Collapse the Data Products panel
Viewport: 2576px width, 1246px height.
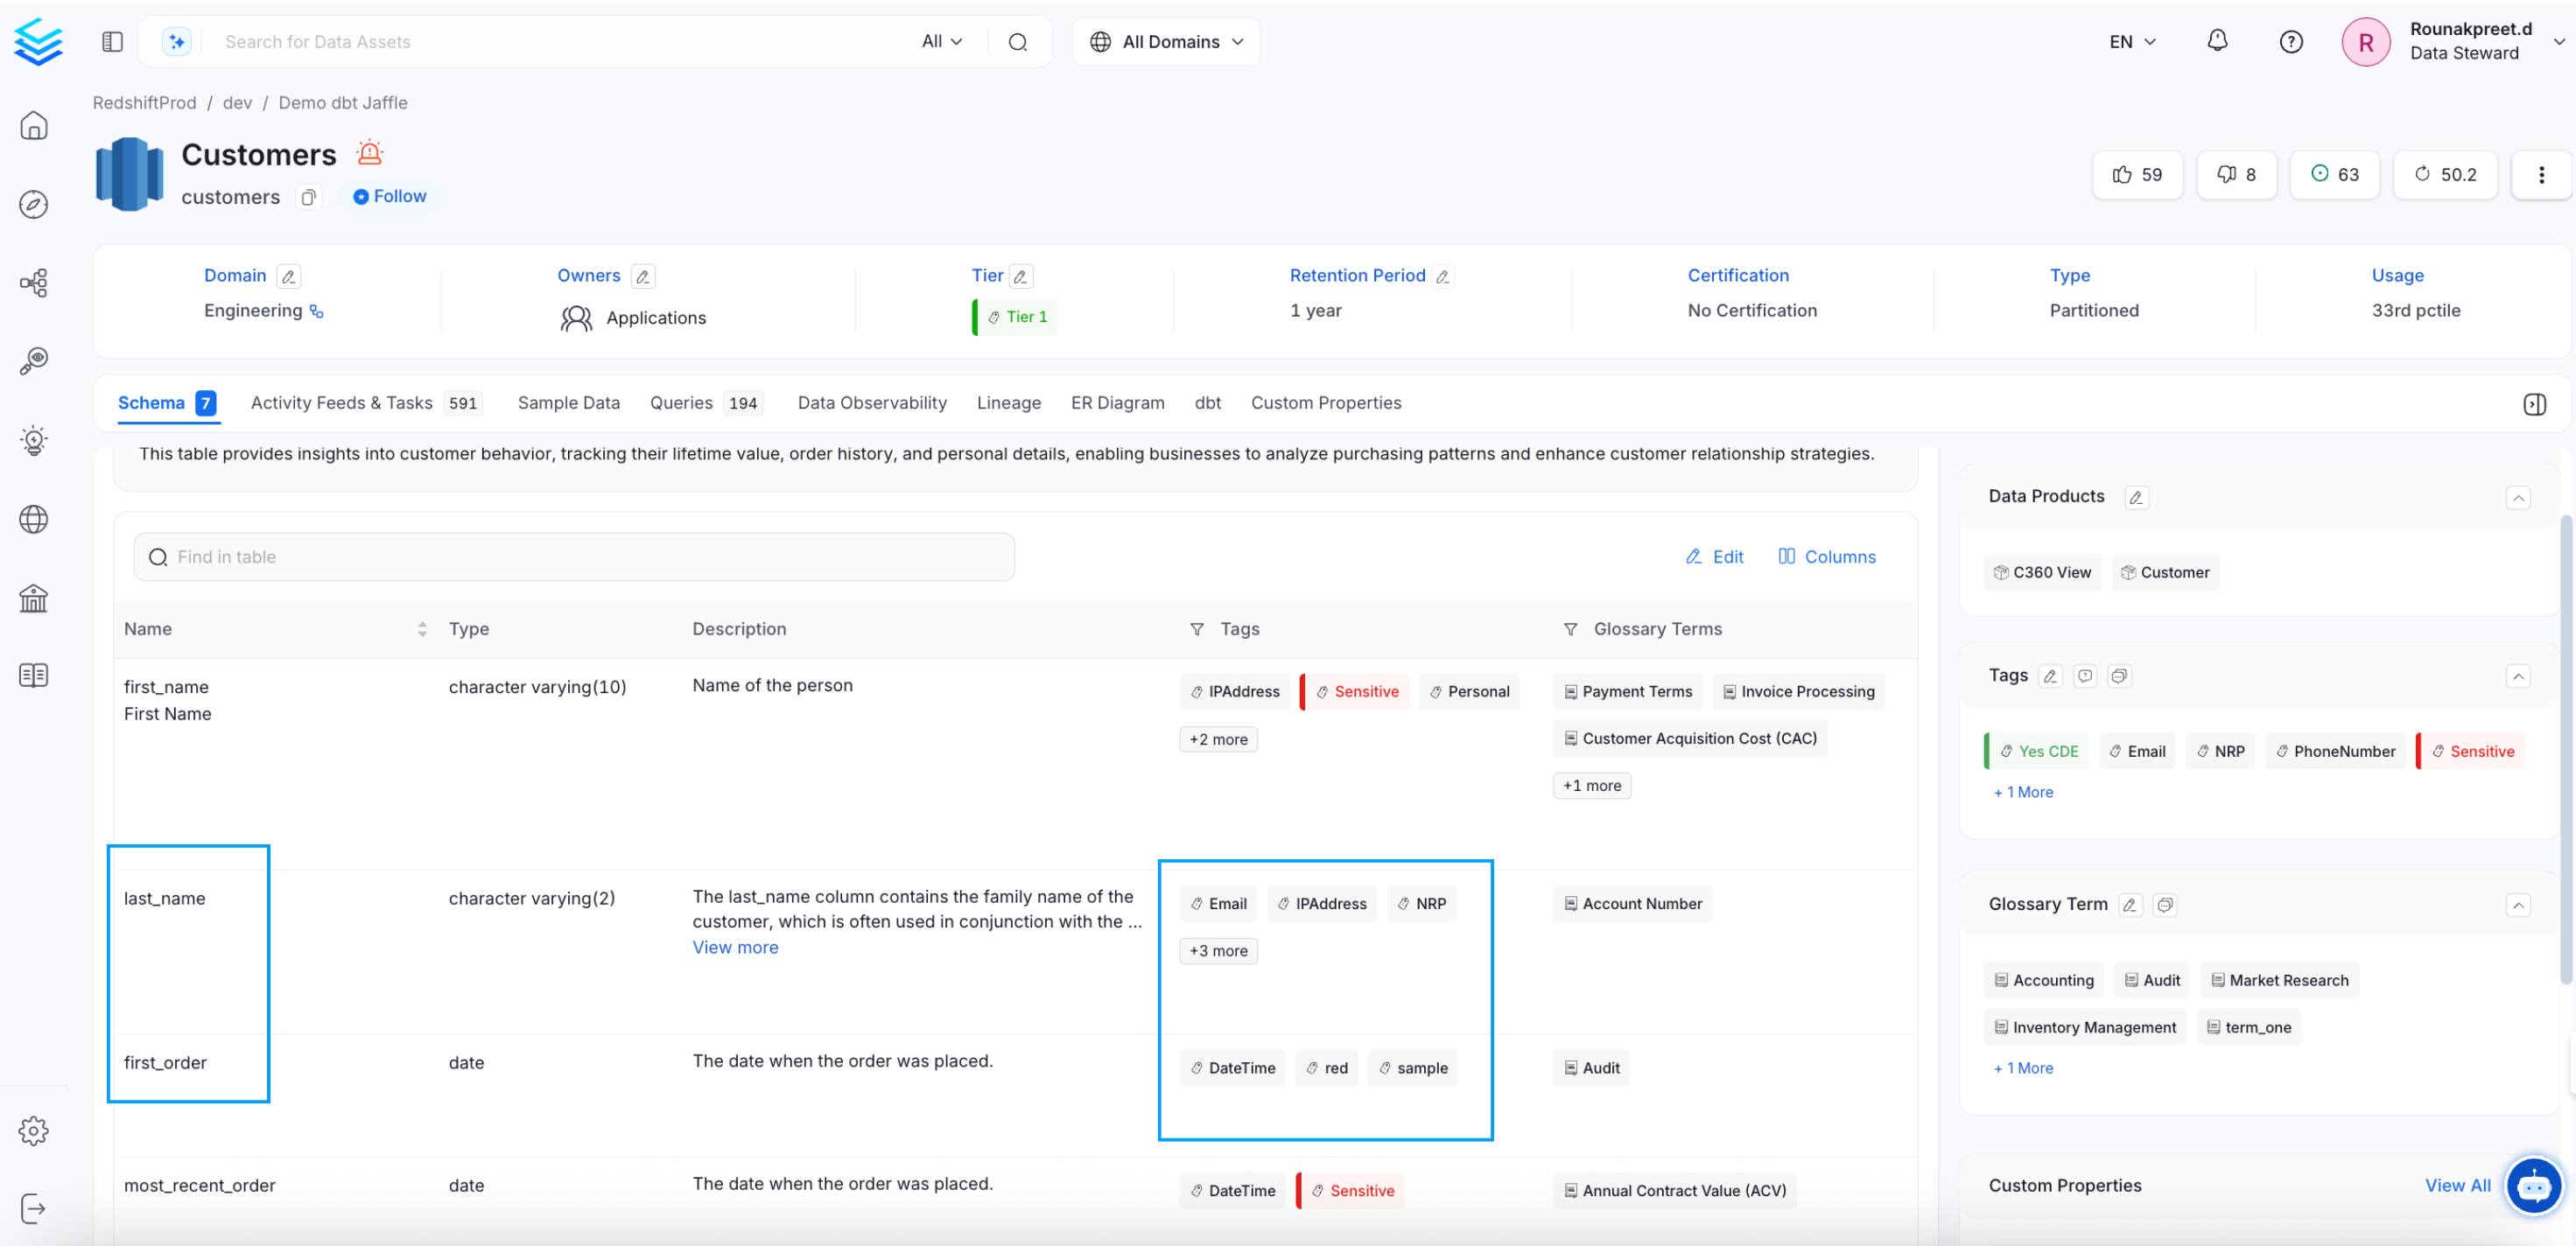point(2519,497)
